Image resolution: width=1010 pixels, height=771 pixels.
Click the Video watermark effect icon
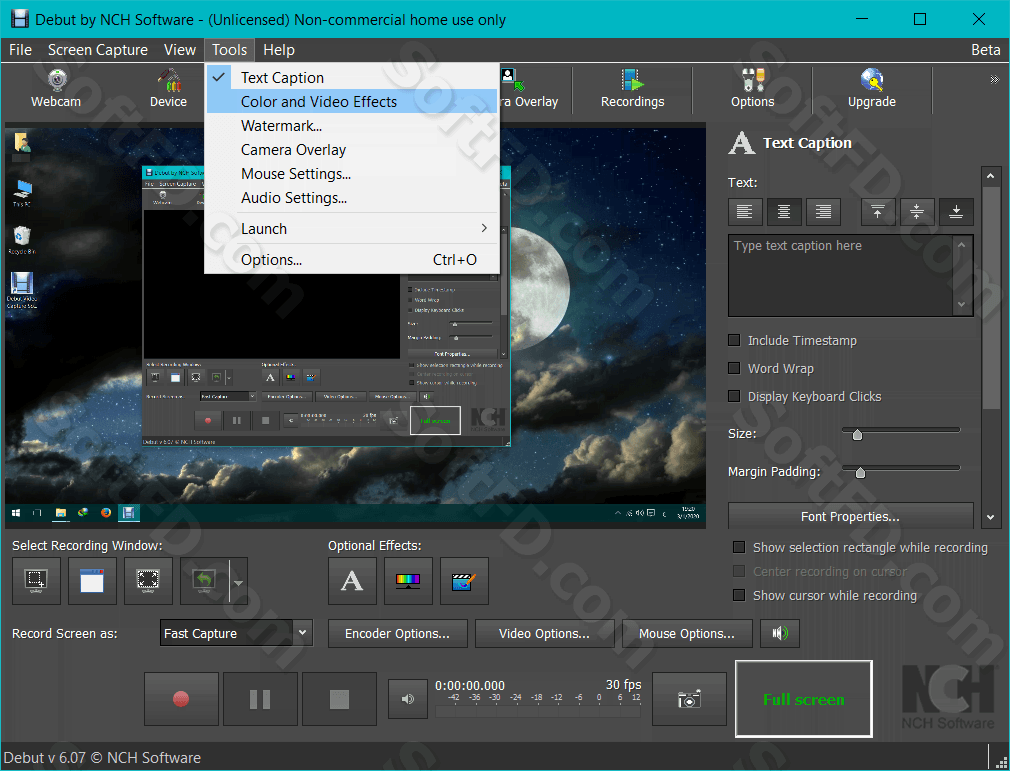tap(464, 581)
